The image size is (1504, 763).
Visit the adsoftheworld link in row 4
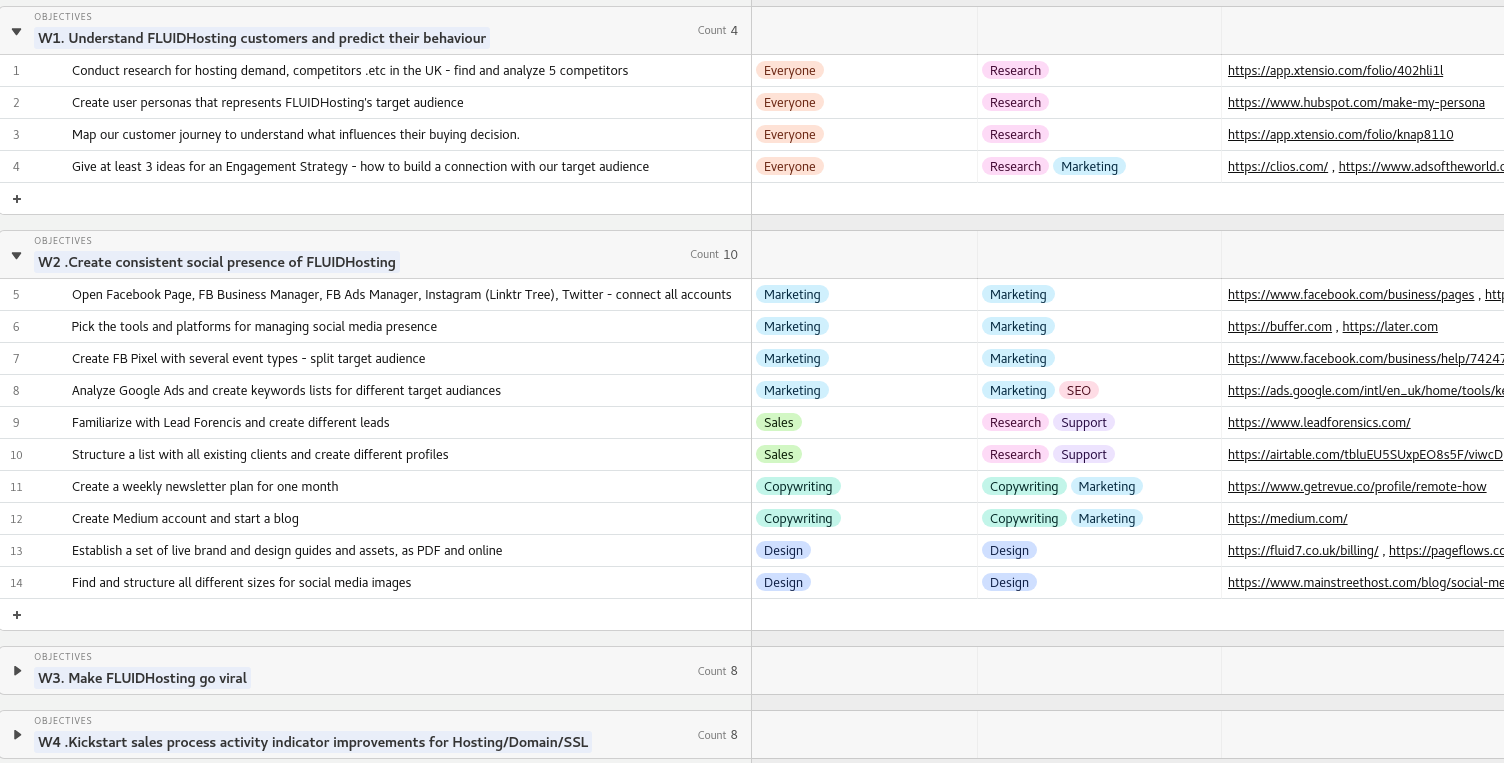(1421, 166)
